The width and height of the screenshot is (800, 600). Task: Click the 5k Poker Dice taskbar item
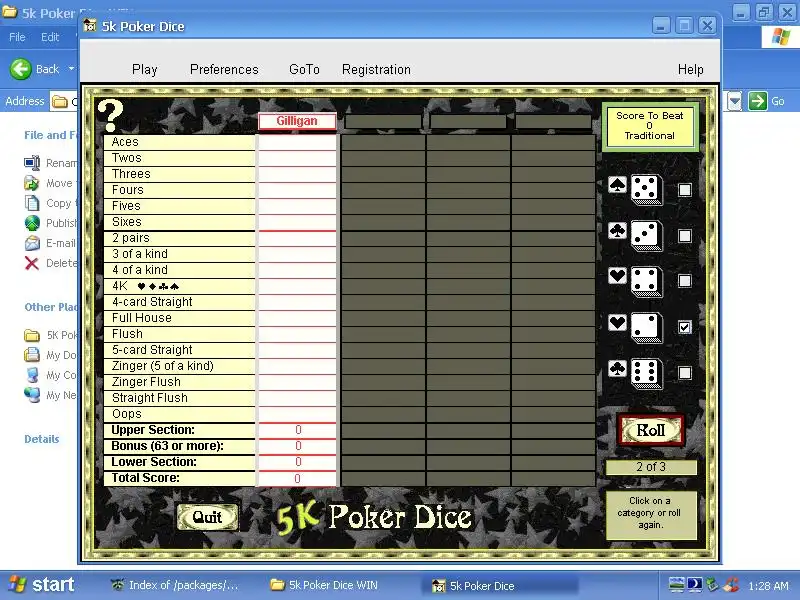coord(500,585)
